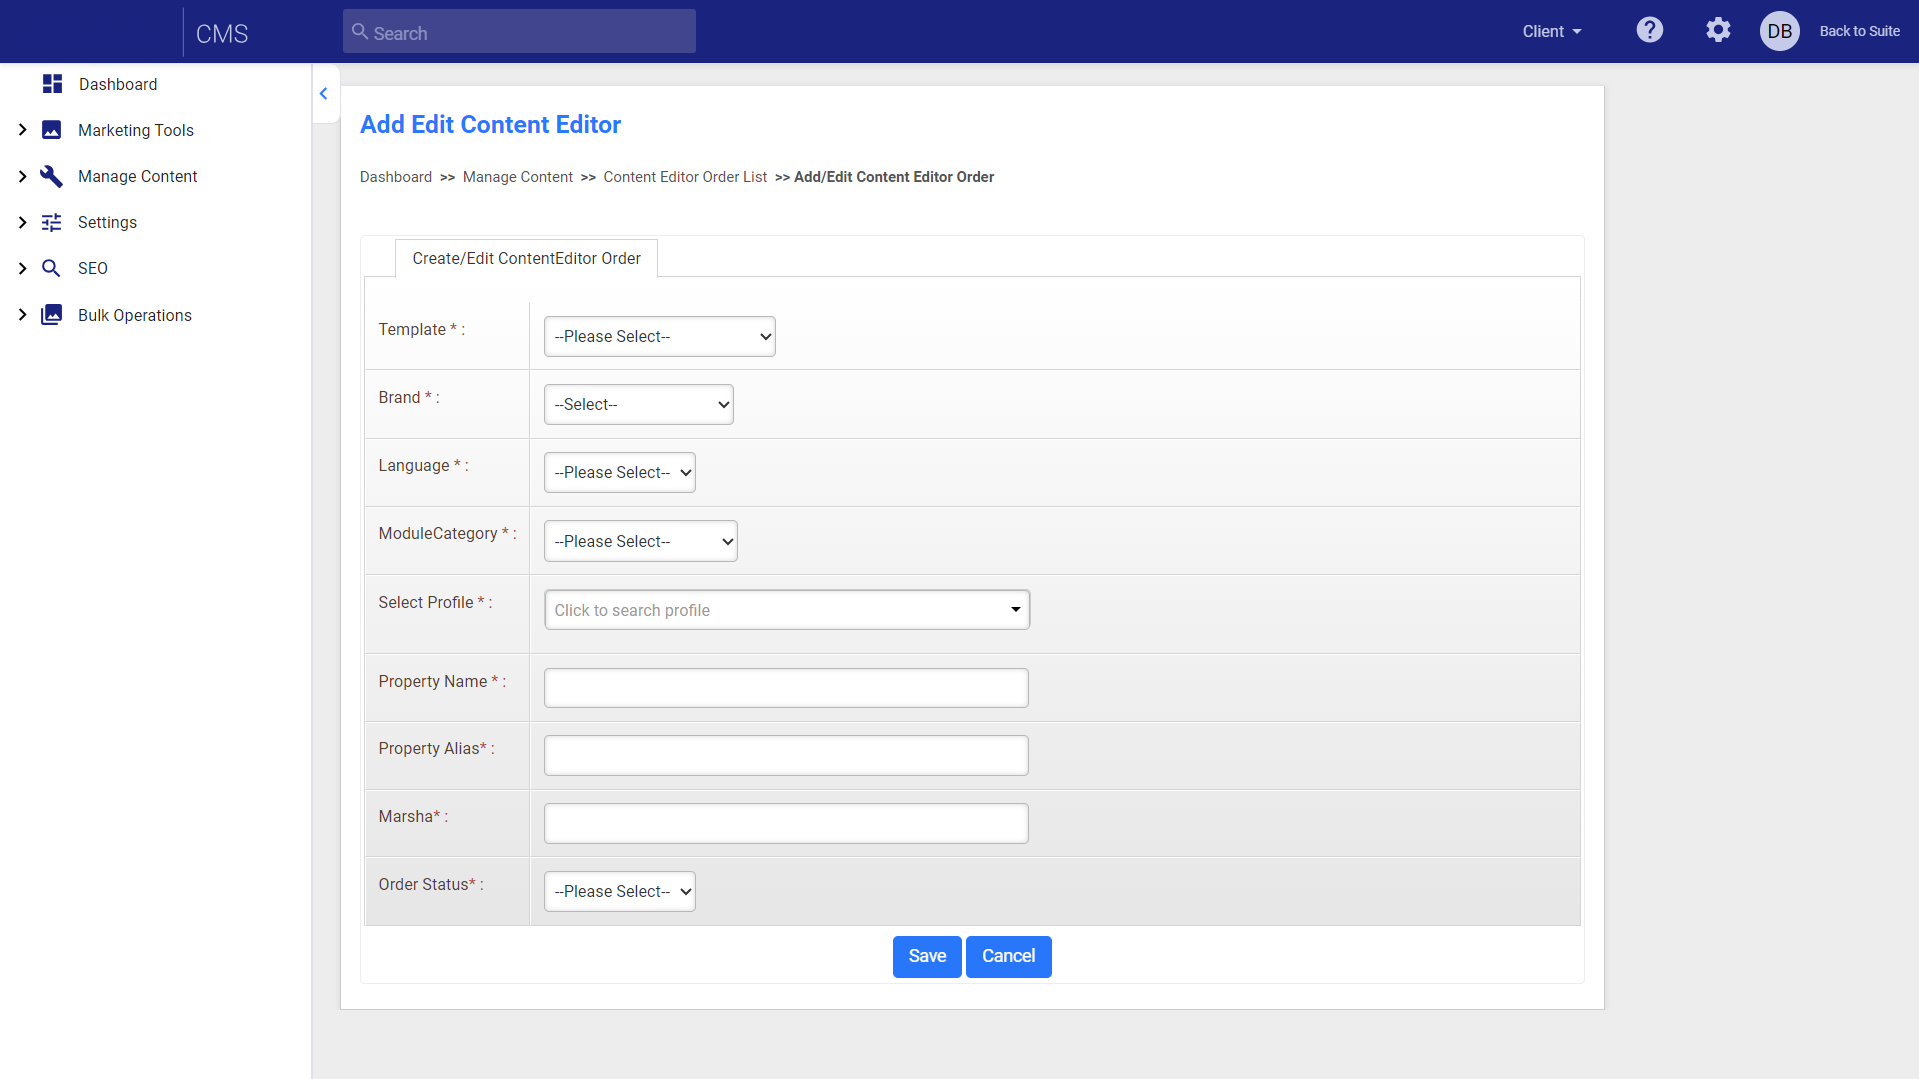This screenshot has height=1079, width=1919.
Task: Click the Marketing Tools image icon
Action: coord(51,130)
